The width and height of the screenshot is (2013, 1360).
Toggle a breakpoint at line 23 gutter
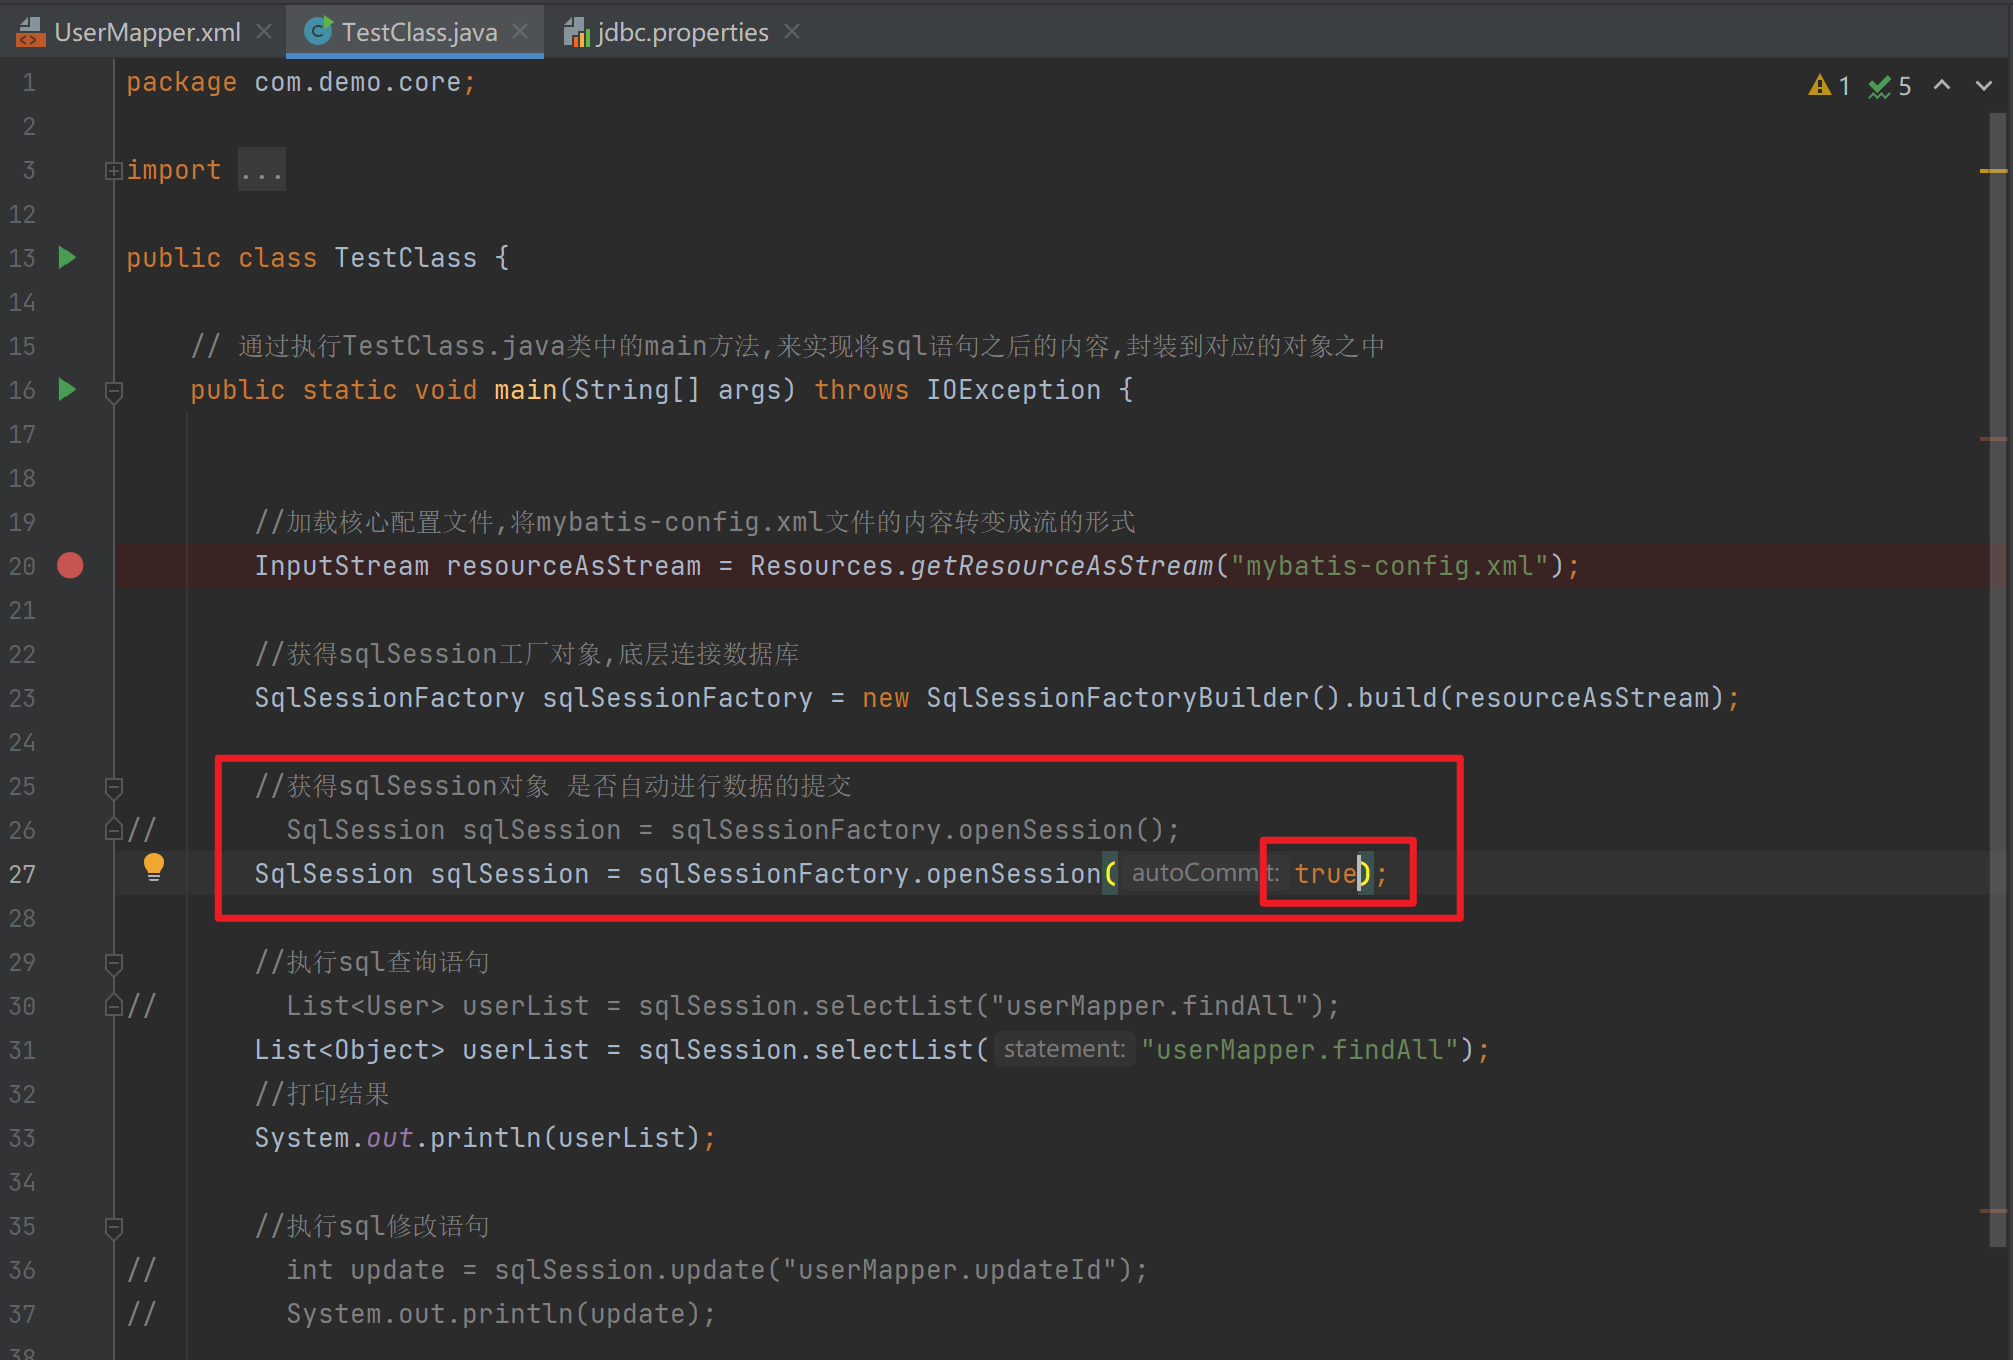(x=70, y=698)
